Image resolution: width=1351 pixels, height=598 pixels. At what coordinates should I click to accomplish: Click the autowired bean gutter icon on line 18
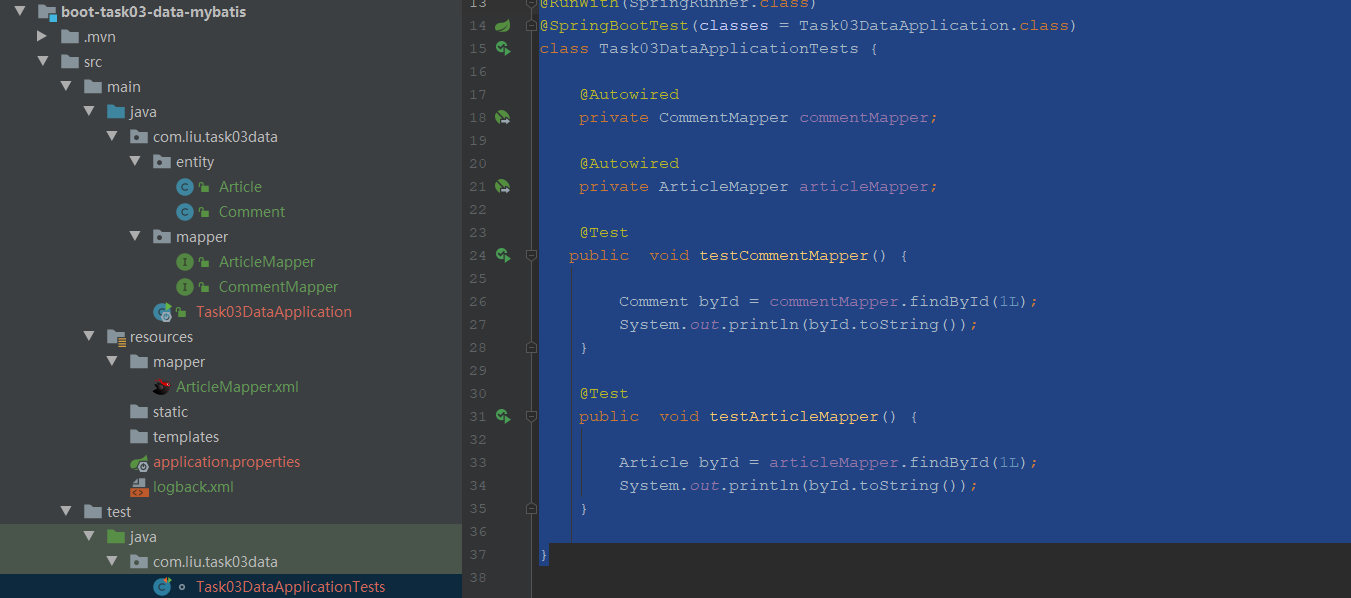[x=503, y=117]
